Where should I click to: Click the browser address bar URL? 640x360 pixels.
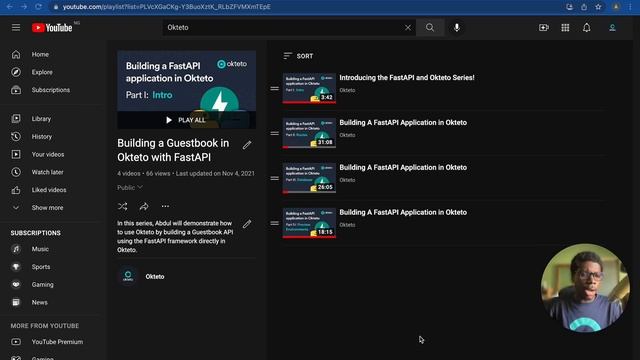(x=167, y=7)
